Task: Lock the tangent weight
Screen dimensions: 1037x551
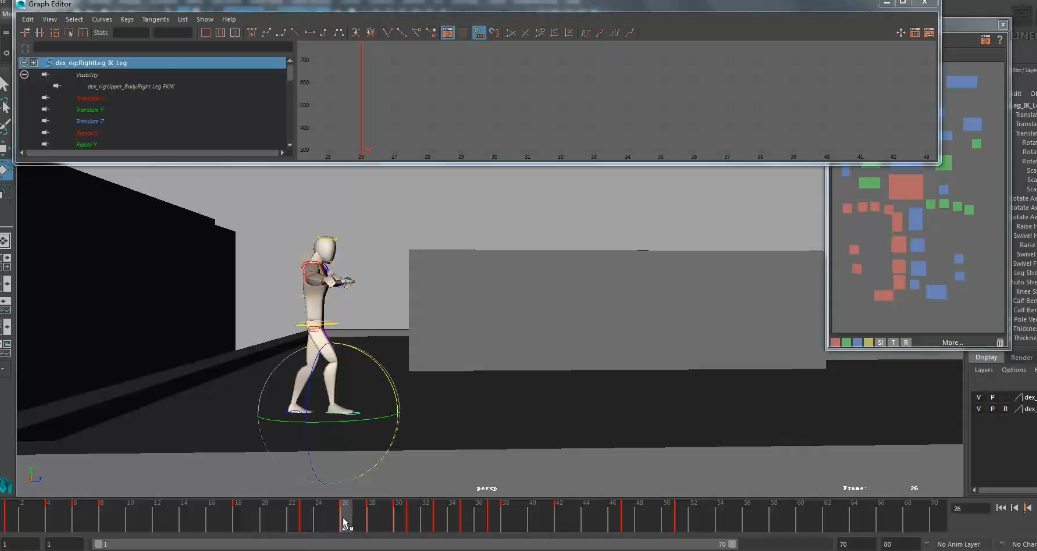Action: click(432, 32)
